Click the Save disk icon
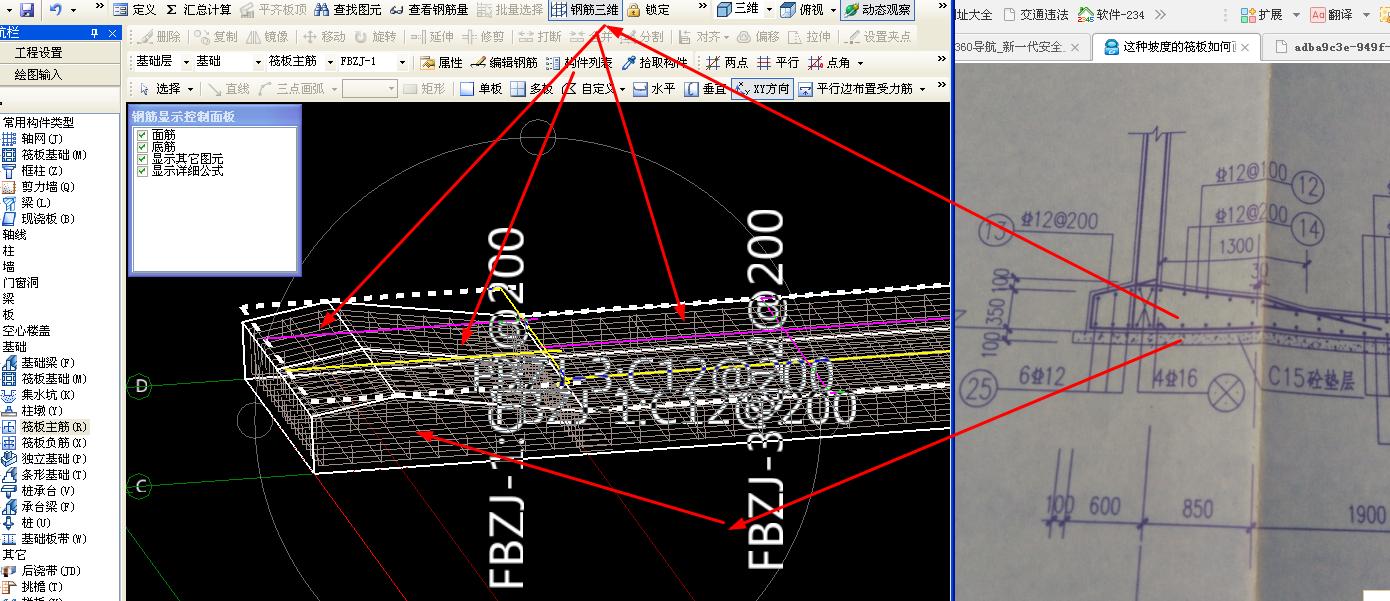1390x601 pixels. click(26, 10)
